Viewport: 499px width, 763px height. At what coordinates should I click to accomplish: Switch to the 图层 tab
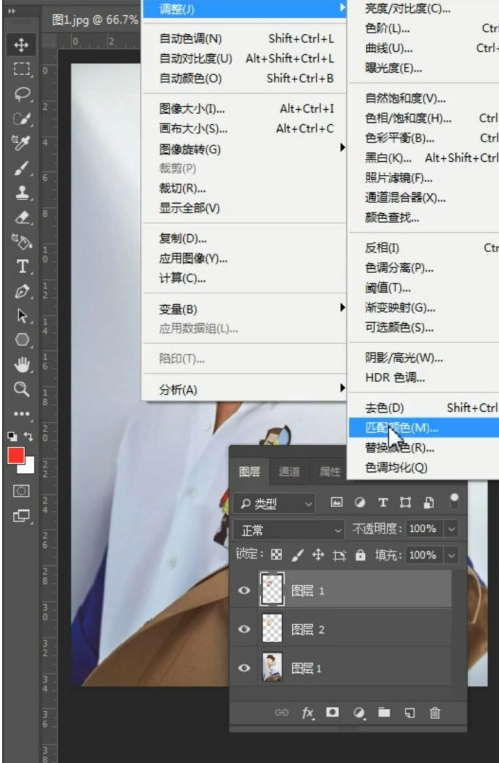tap(249, 472)
